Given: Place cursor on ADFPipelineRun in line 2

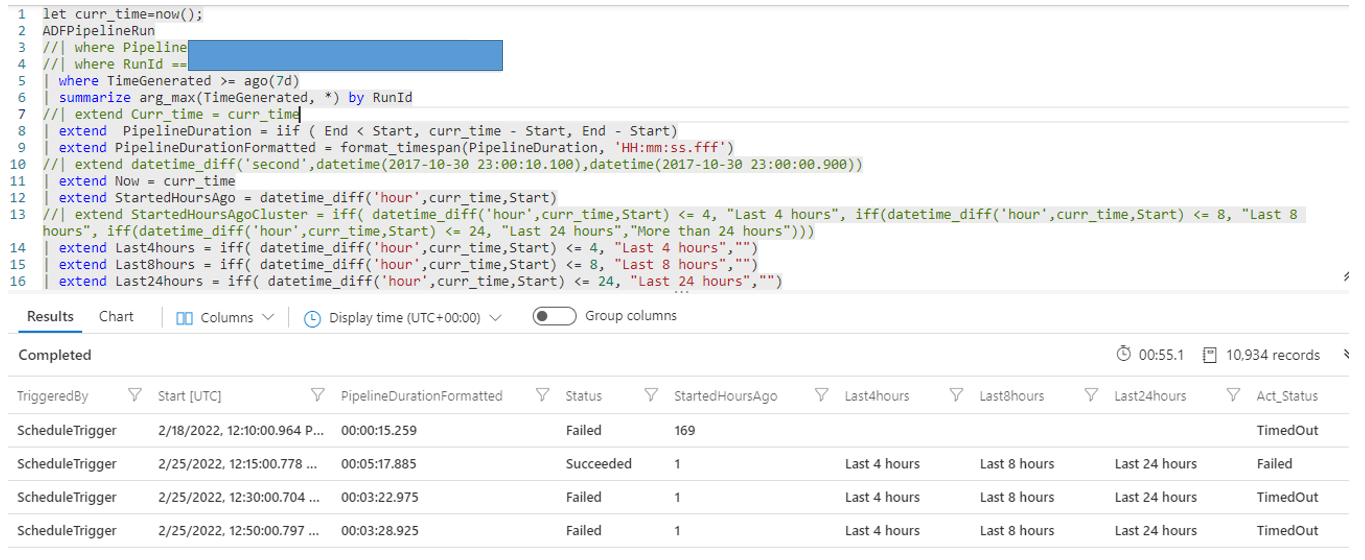Looking at the screenshot, I should coord(98,30).
